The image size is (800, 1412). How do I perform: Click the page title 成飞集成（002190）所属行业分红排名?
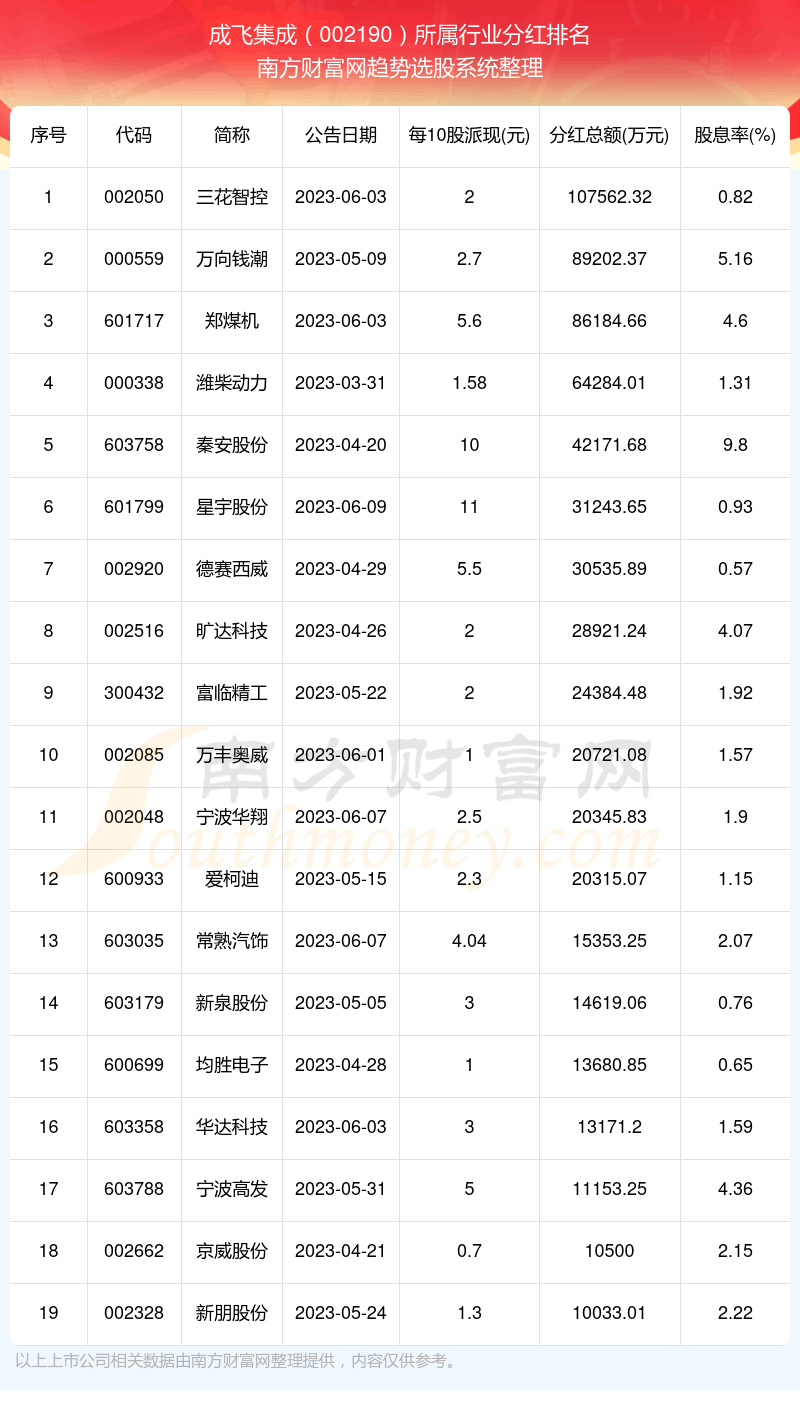pyautogui.click(x=400, y=37)
